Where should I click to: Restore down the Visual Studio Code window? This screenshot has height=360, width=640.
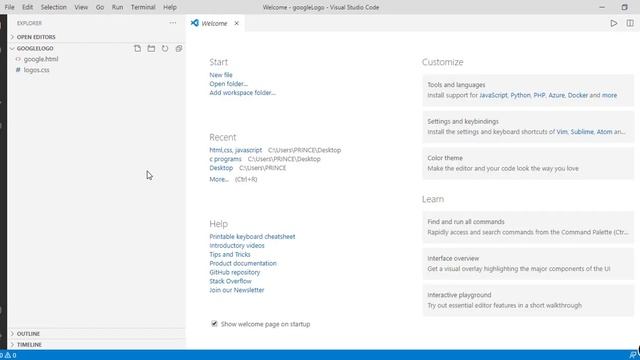click(624, 7)
